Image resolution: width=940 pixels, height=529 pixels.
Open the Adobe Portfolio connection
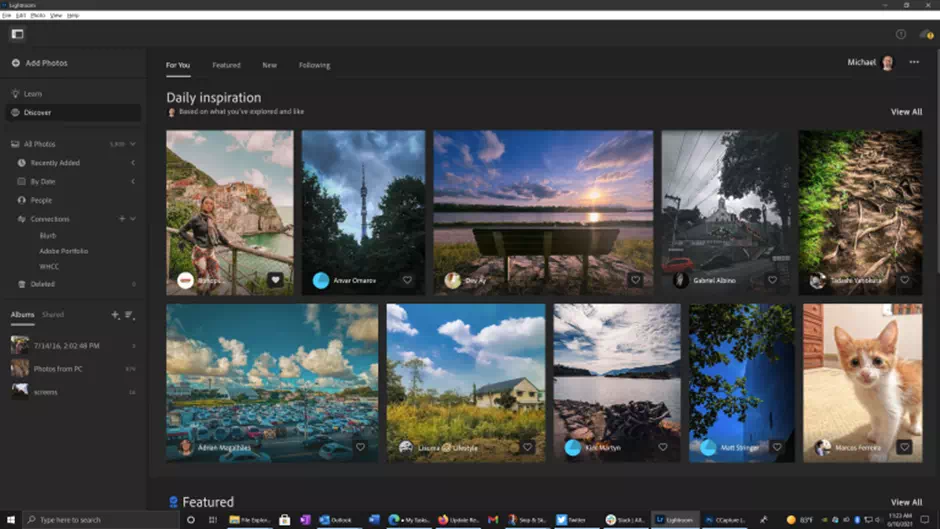pos(64,251)
